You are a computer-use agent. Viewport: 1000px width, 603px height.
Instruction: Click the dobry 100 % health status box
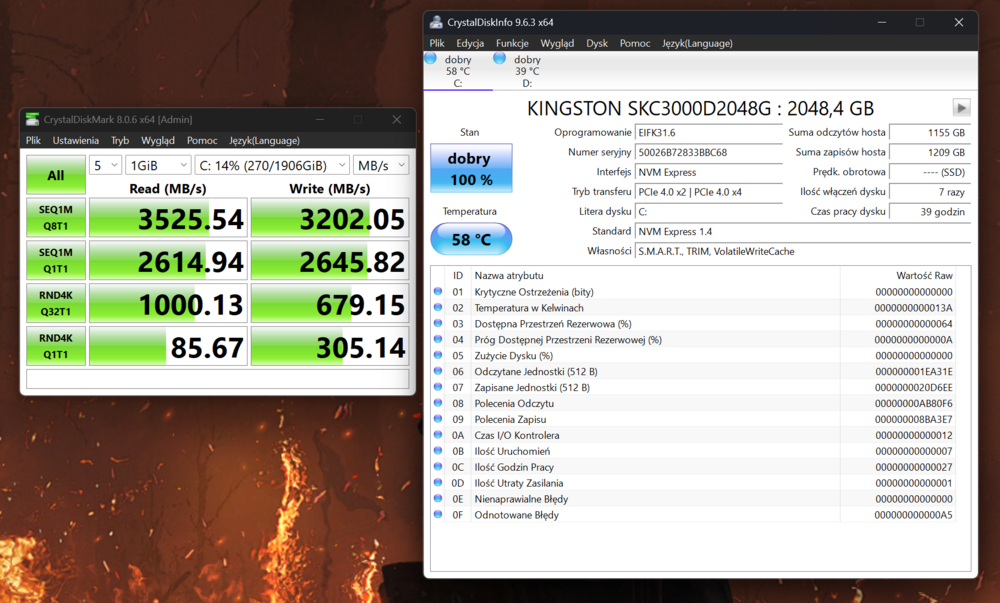pyautogui.click(x=471, y=168)
